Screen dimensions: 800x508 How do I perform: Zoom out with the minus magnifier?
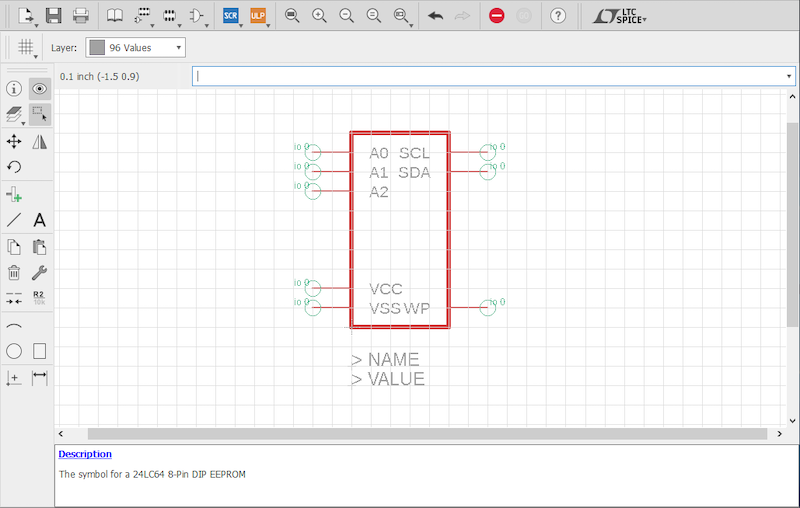[x=346, y=16]
